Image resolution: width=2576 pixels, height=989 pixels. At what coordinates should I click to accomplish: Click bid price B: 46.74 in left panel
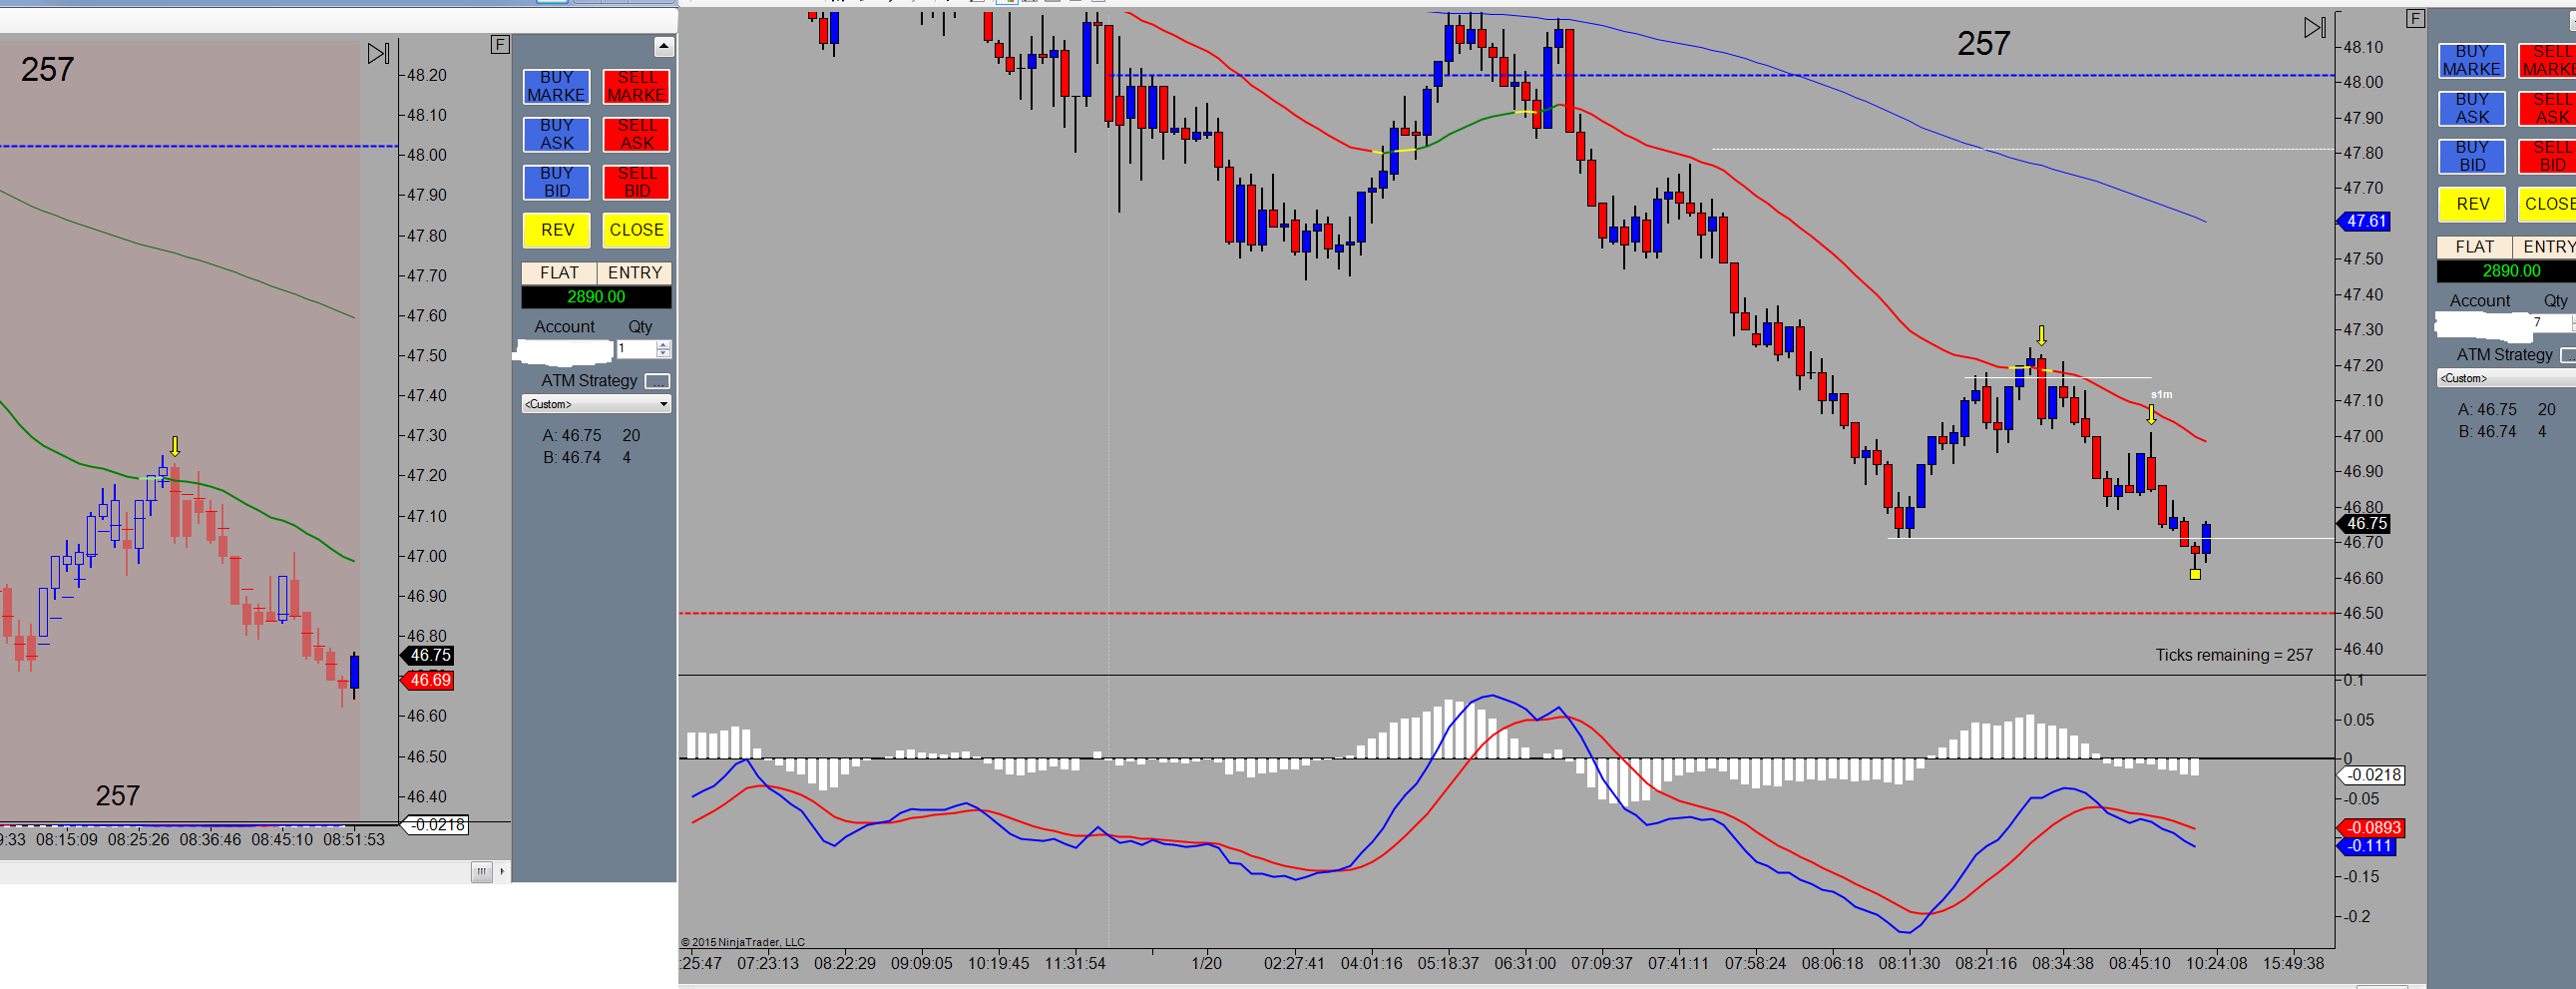572,458
